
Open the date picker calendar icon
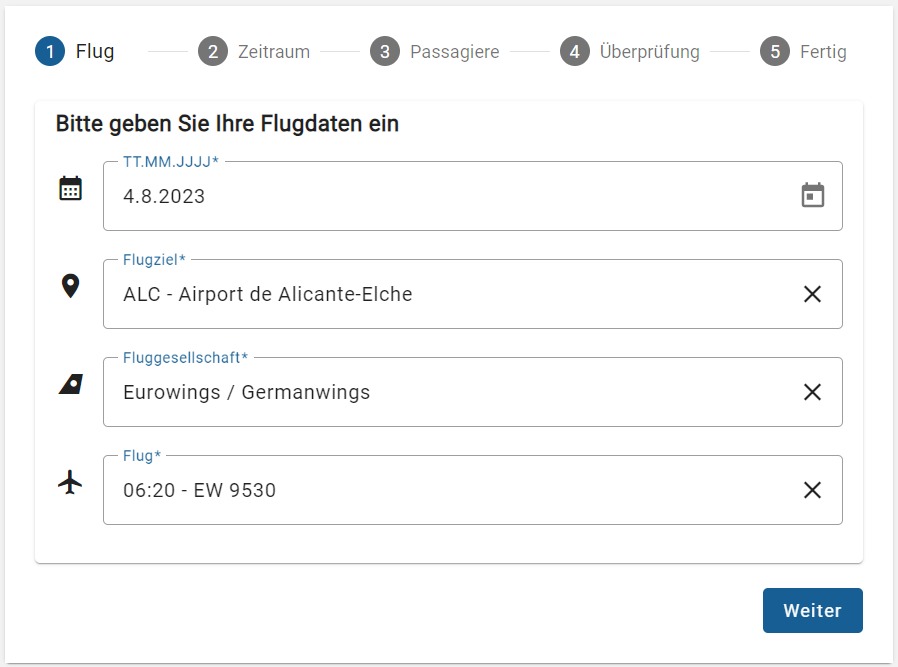pos(813,196)
